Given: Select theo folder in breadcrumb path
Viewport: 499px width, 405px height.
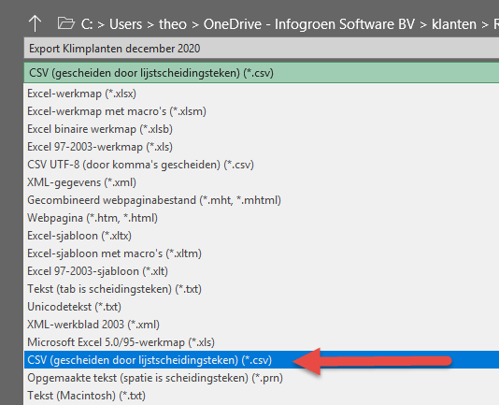Looking at the screenshot, I should [173, 24].
